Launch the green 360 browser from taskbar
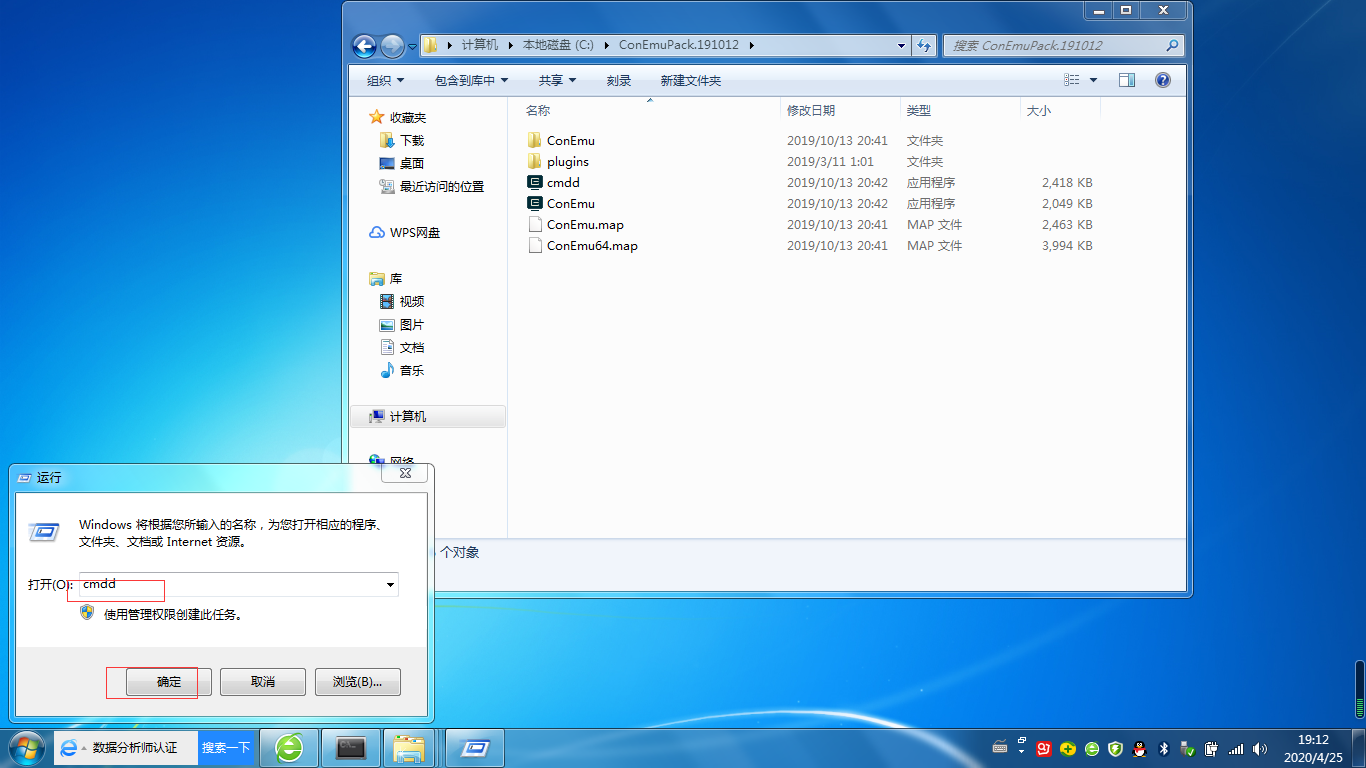Viewport: 1366px width, 768px height. [290, 748]
